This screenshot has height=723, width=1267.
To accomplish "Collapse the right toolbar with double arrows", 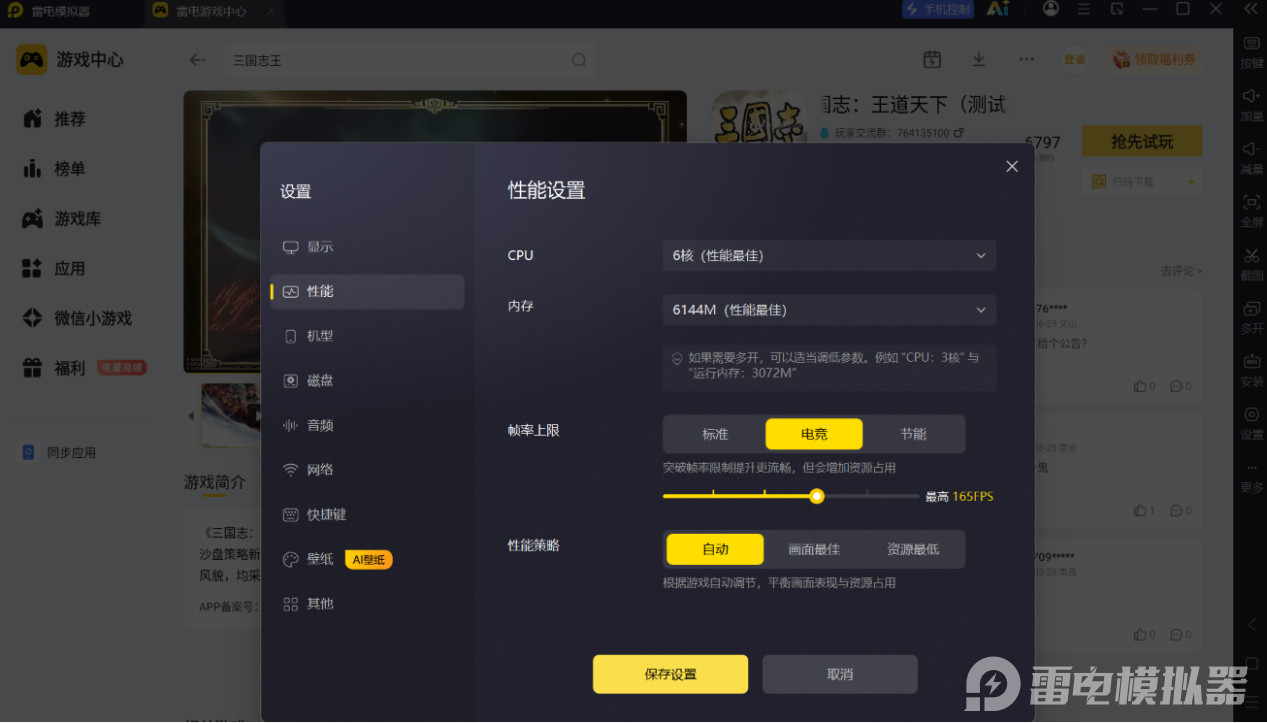I will point(1251,9).
